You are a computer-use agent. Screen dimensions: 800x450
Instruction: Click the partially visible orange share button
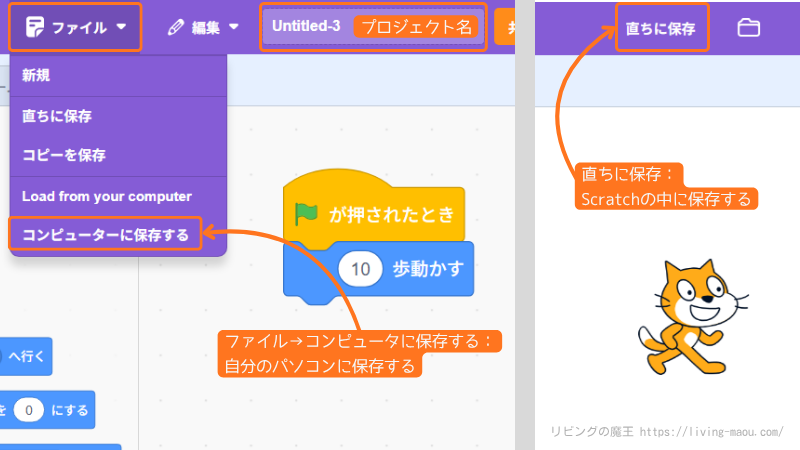tap(504, 28)
